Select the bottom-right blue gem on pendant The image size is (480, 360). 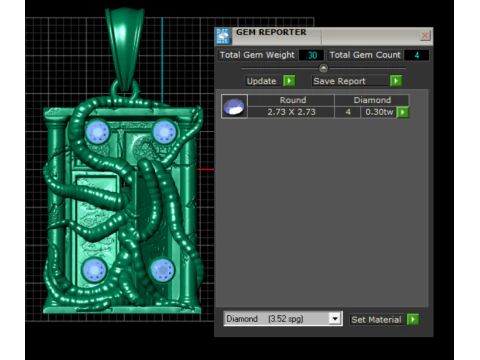(x=162, y=270)
